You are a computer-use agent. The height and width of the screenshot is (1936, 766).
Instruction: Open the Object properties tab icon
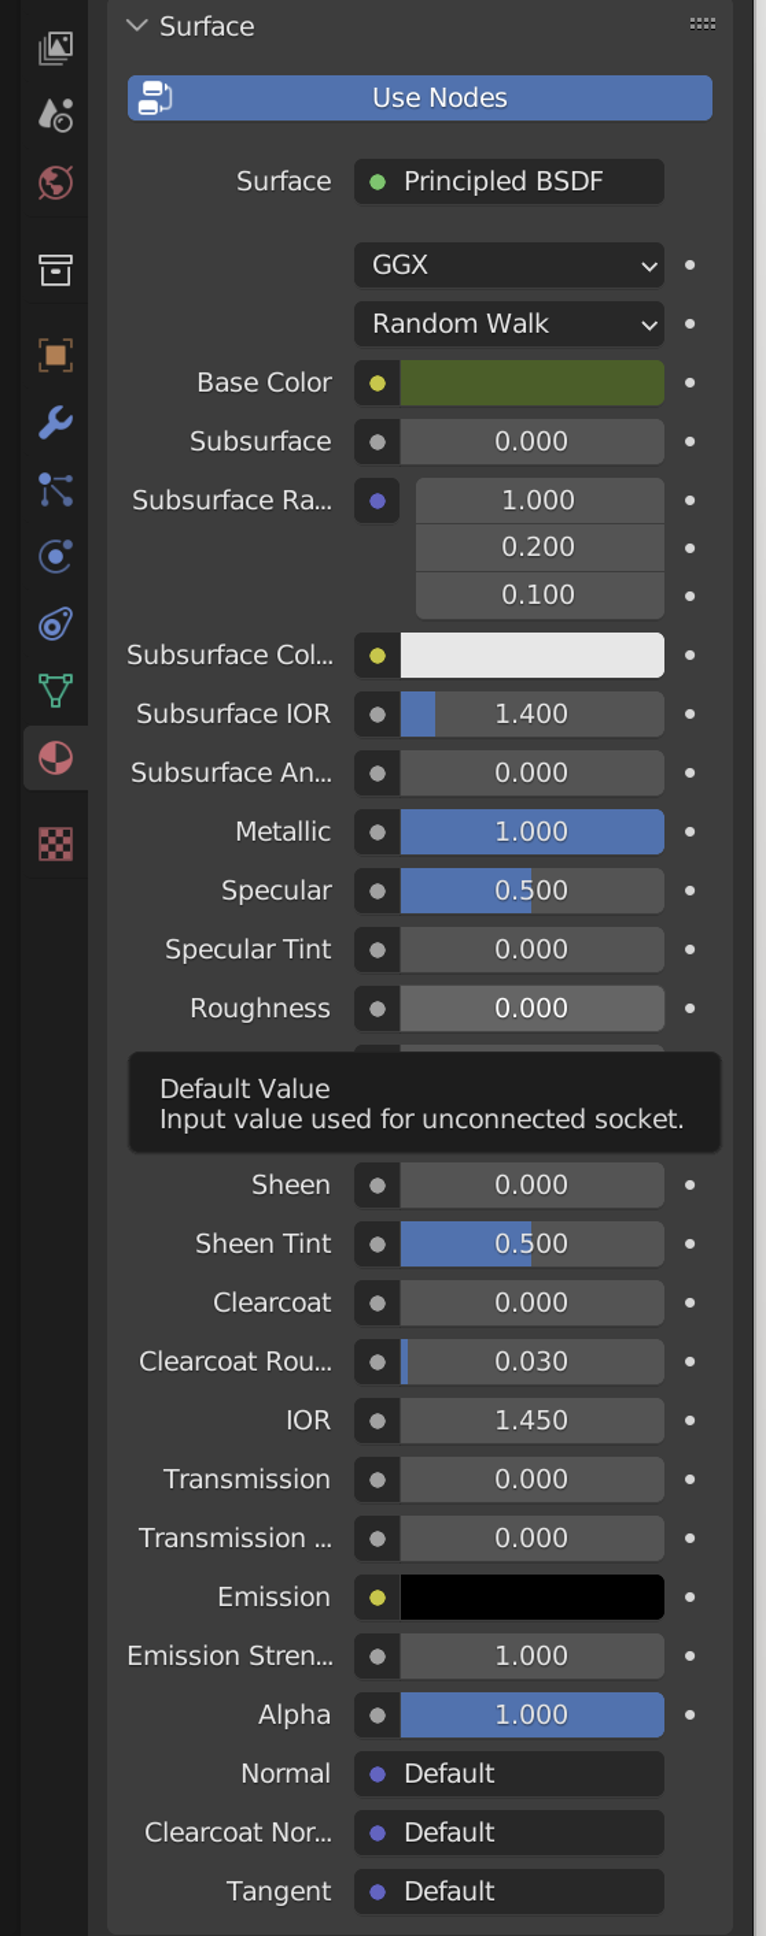coord(55,355)
